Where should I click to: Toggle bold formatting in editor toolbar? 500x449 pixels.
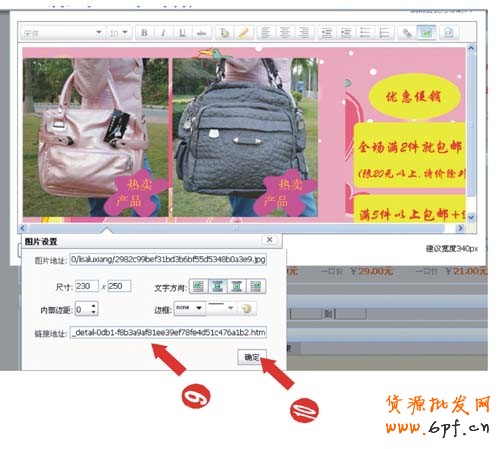144,33
